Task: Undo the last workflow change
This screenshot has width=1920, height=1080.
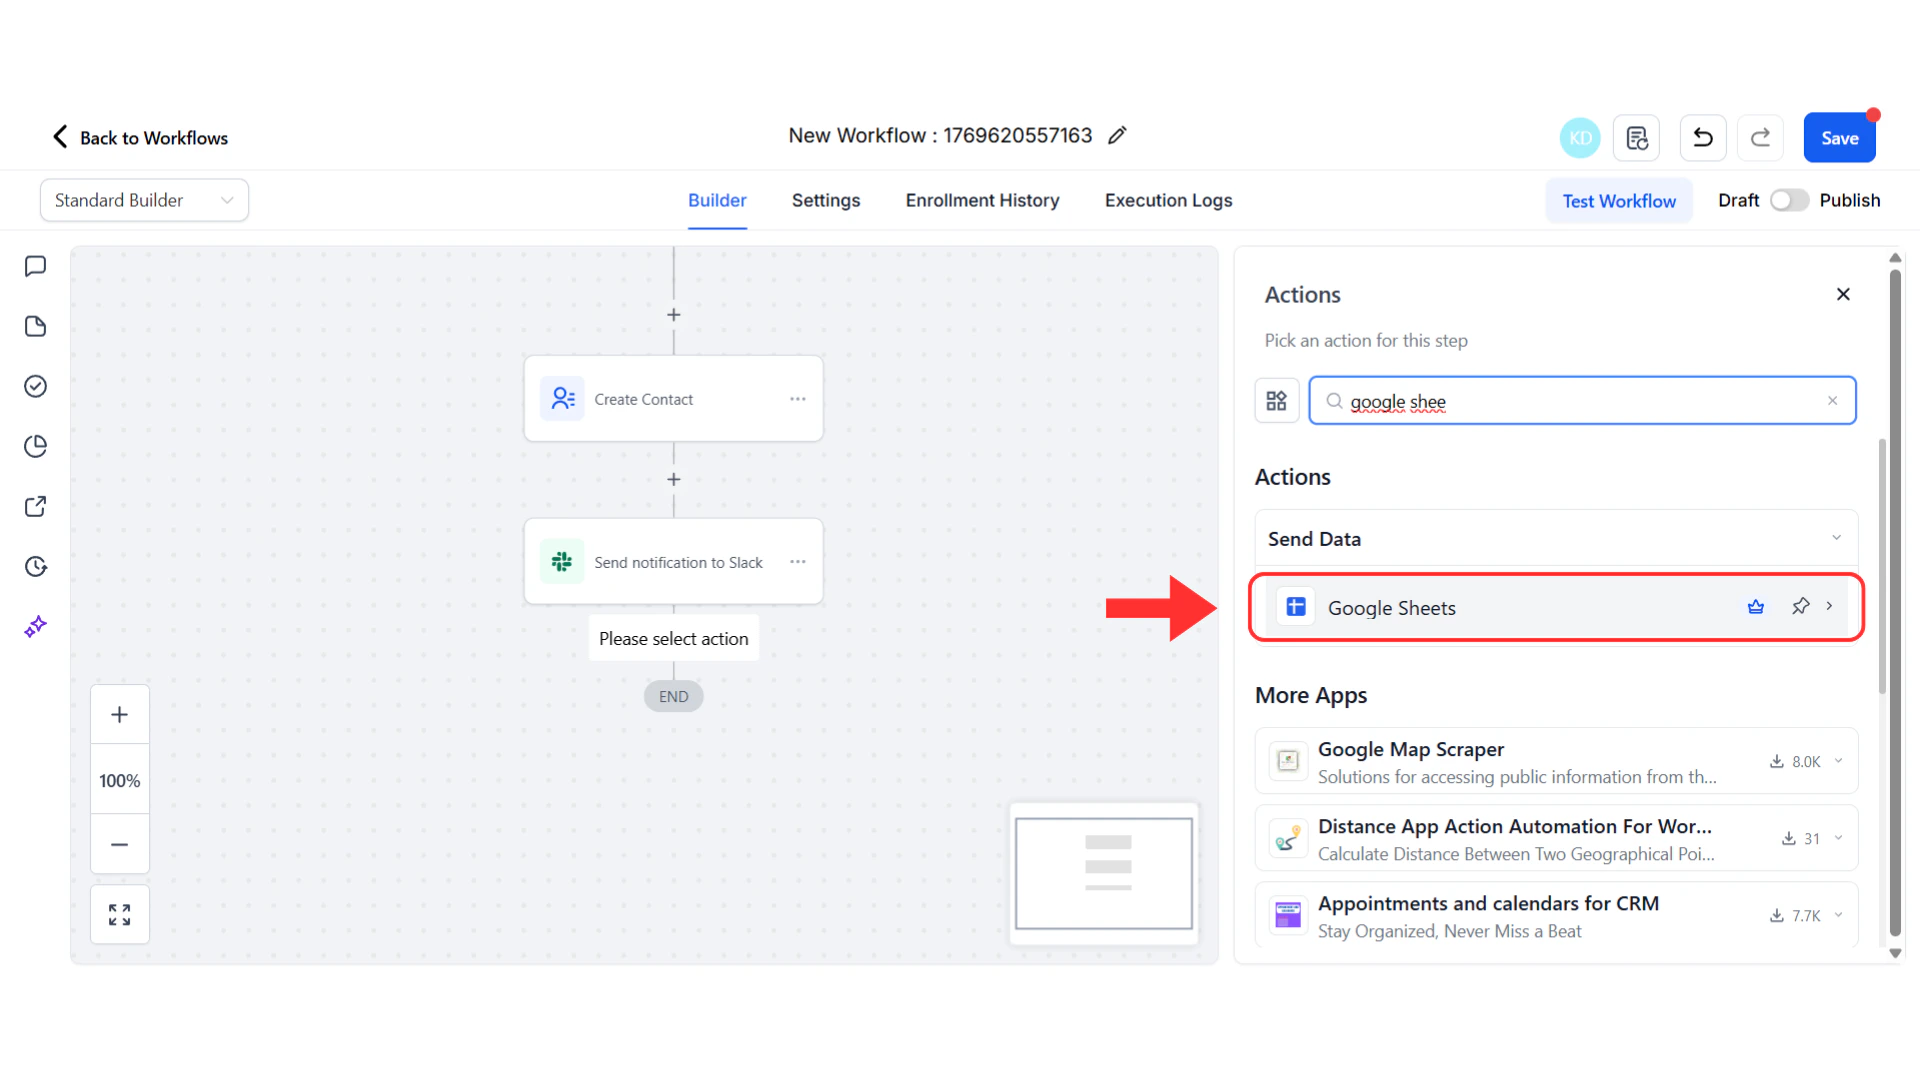Action: [1702, 137]
